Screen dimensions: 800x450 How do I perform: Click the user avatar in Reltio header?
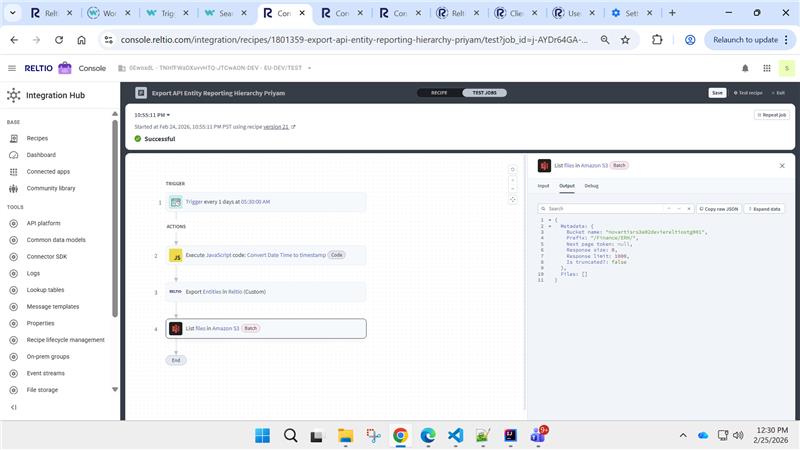point(787,68)
